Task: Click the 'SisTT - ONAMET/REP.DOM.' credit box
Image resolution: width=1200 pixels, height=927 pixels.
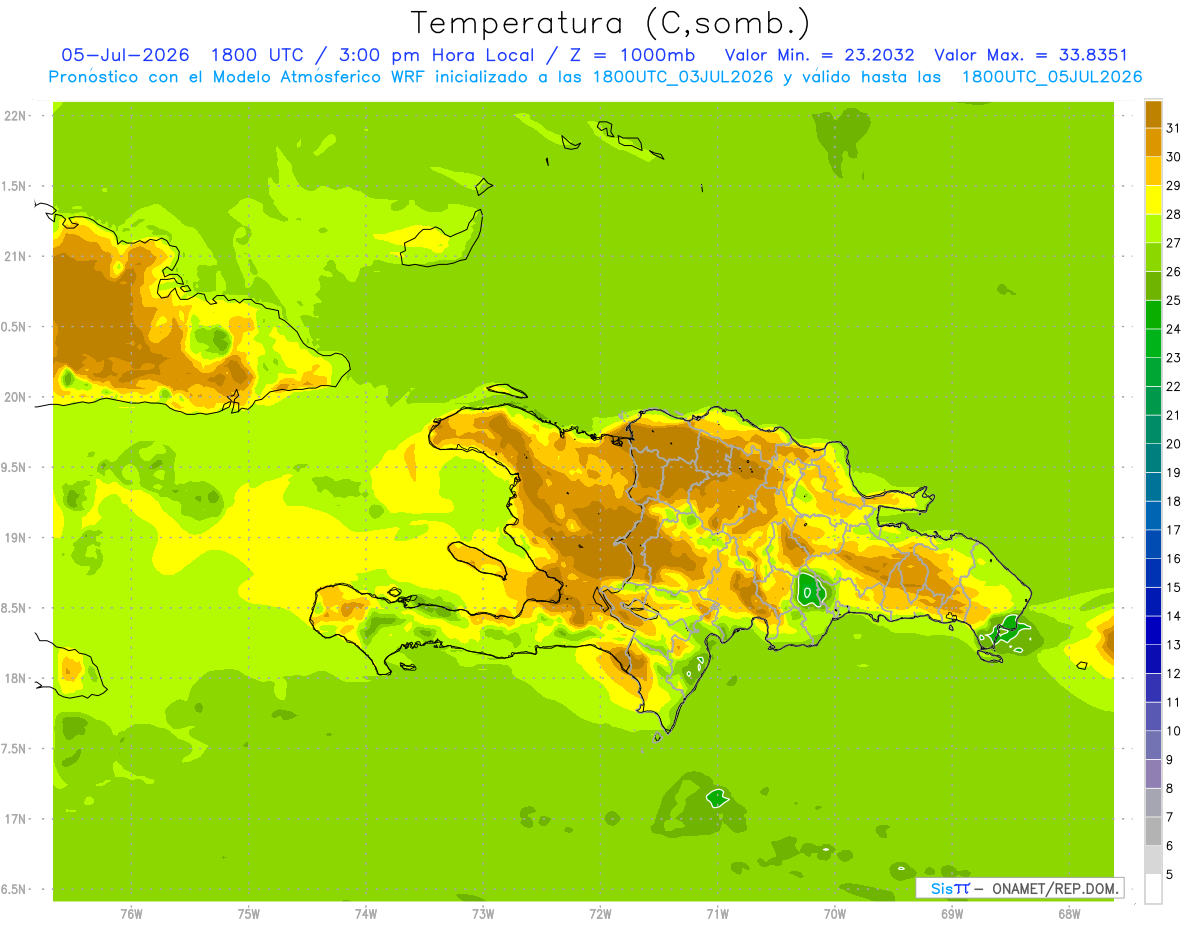Action: 1020,888
